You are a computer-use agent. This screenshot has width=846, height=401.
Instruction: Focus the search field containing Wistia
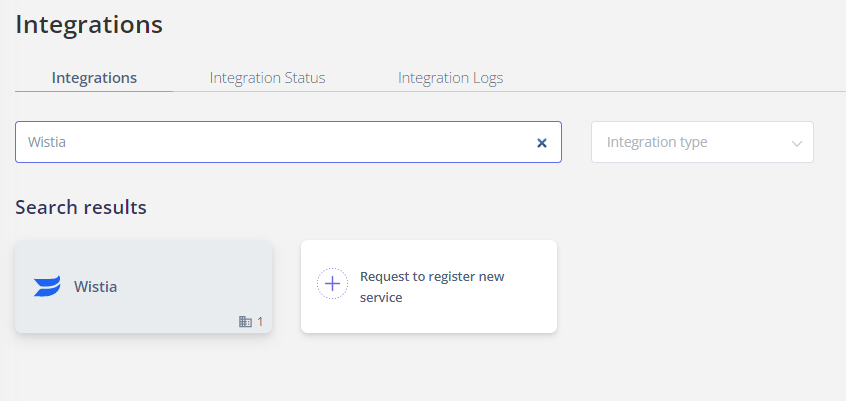288,142
